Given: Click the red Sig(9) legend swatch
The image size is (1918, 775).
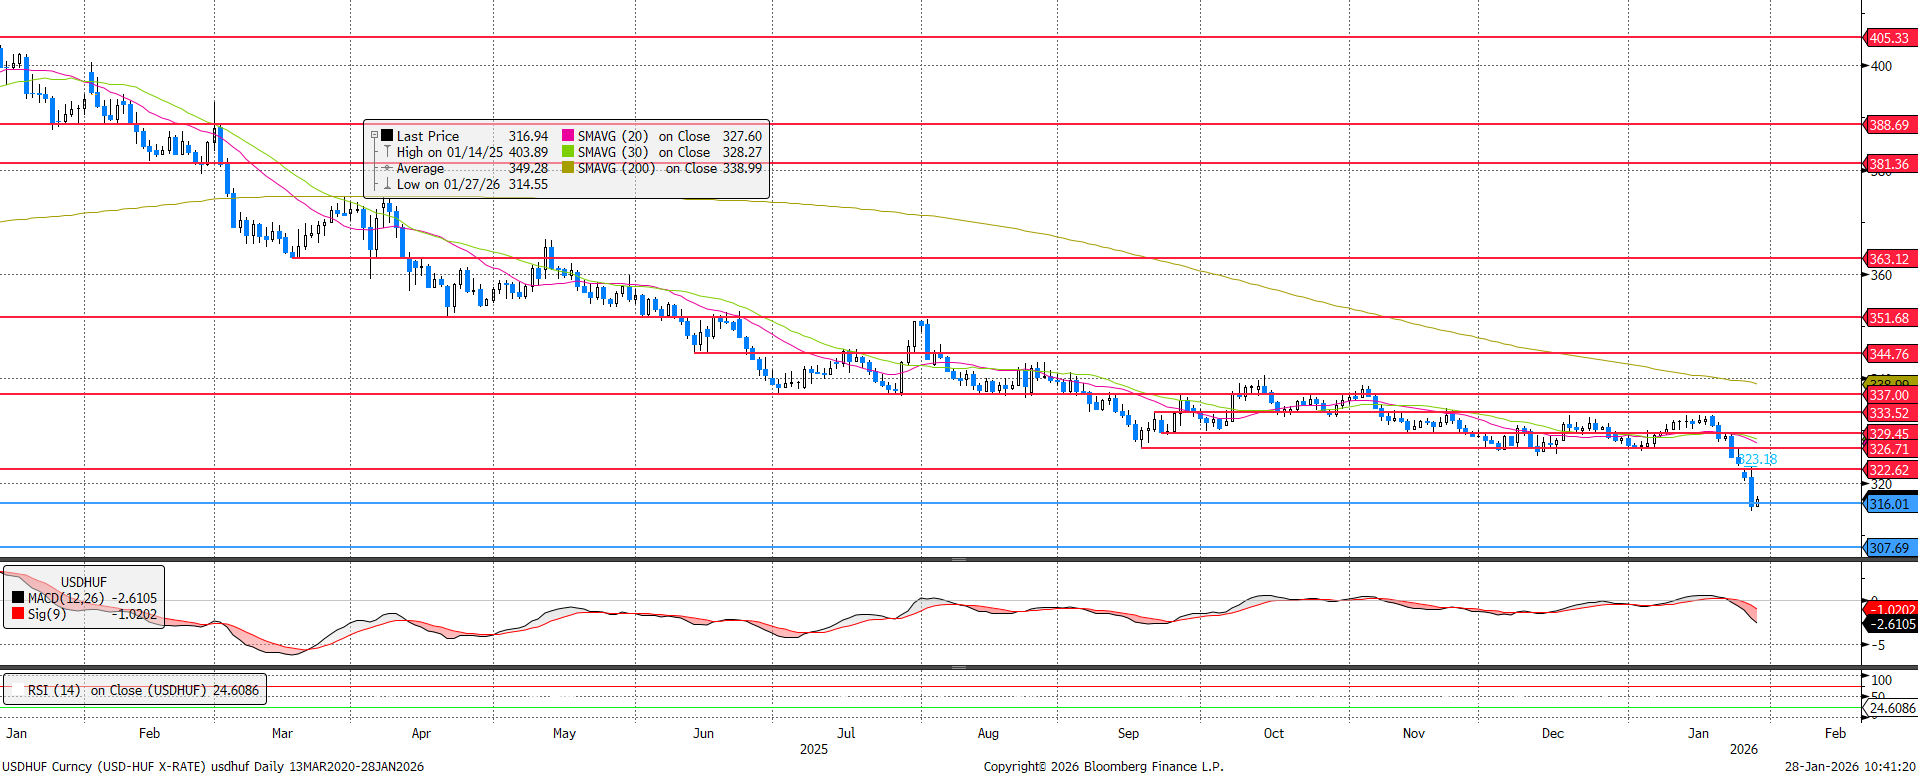Looking at the screenshot, I should pyautogui.click(x=18, y=613).
